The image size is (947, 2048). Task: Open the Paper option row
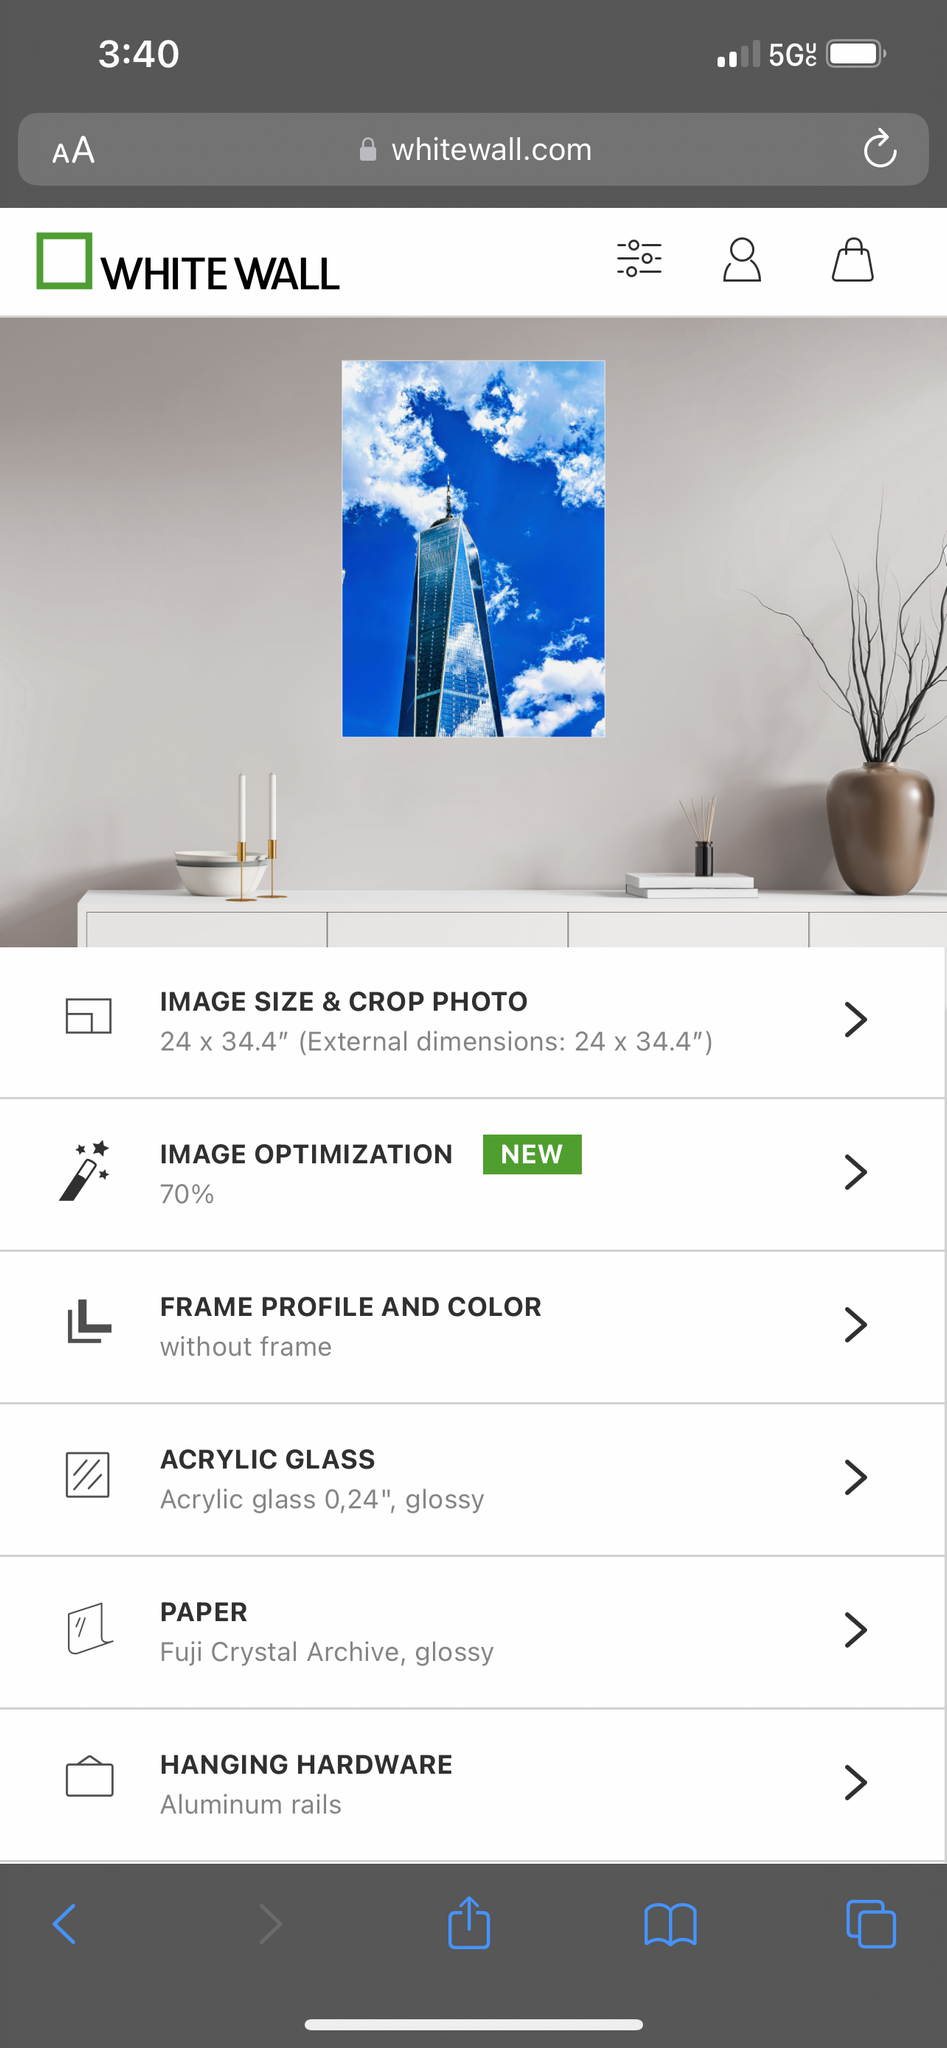(473, 1632)
